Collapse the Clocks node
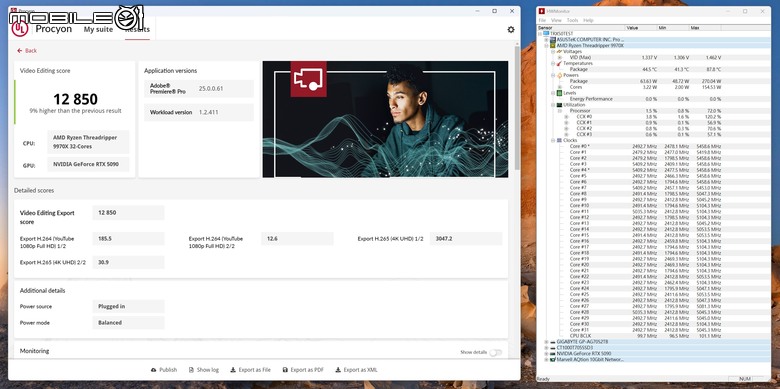 coord(552,140)
